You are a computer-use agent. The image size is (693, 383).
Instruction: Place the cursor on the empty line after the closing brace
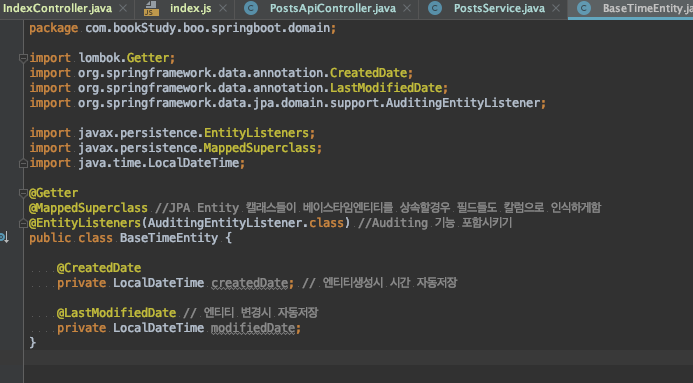click(358, 358)
